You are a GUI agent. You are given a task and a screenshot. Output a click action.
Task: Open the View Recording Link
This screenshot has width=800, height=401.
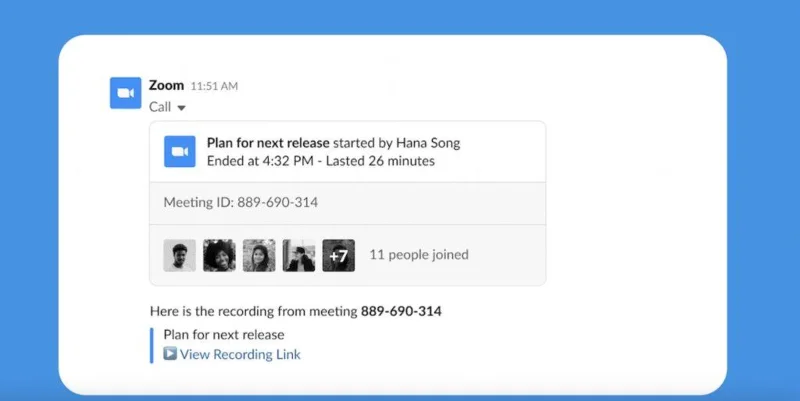pyautogui.click(x=240, y=354)
